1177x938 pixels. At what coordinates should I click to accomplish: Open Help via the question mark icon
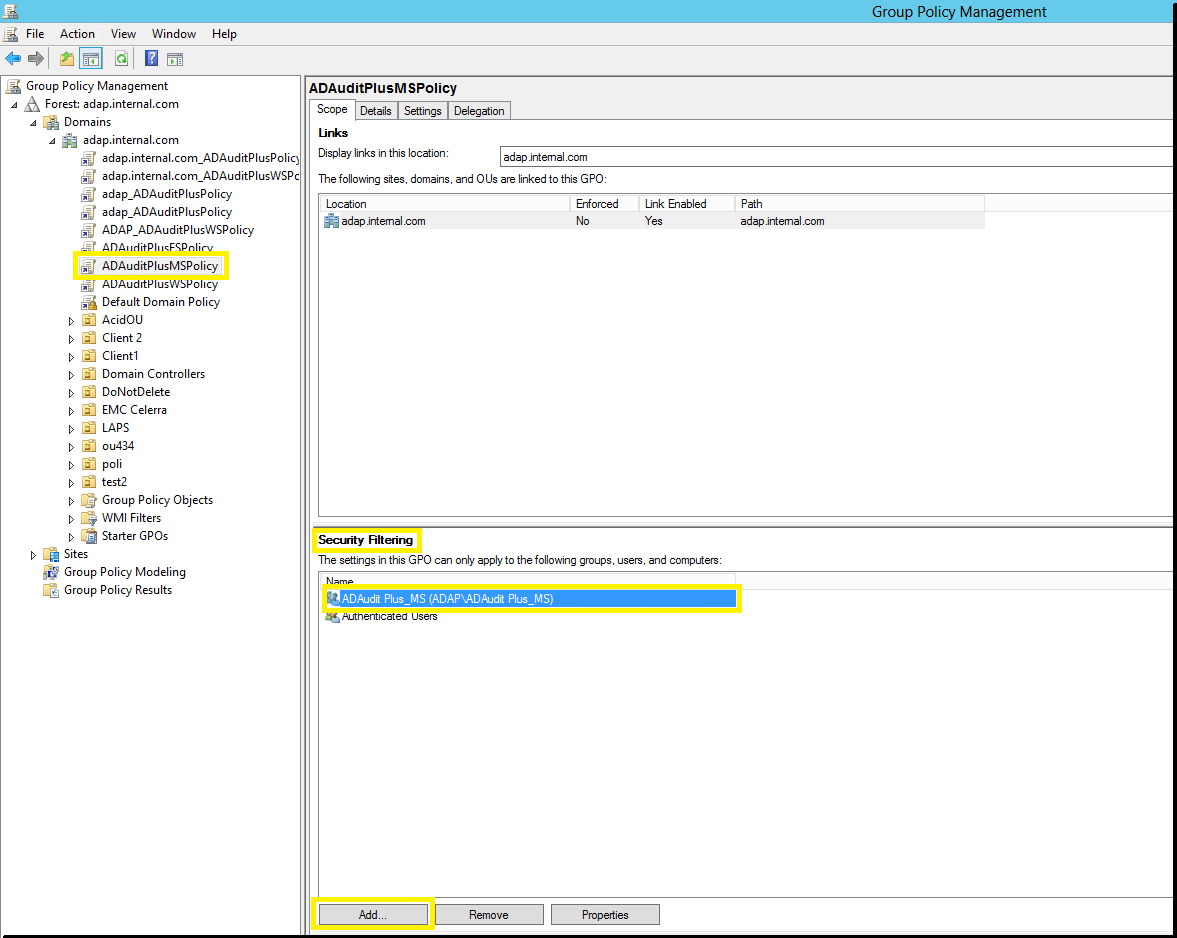(152, 59)
